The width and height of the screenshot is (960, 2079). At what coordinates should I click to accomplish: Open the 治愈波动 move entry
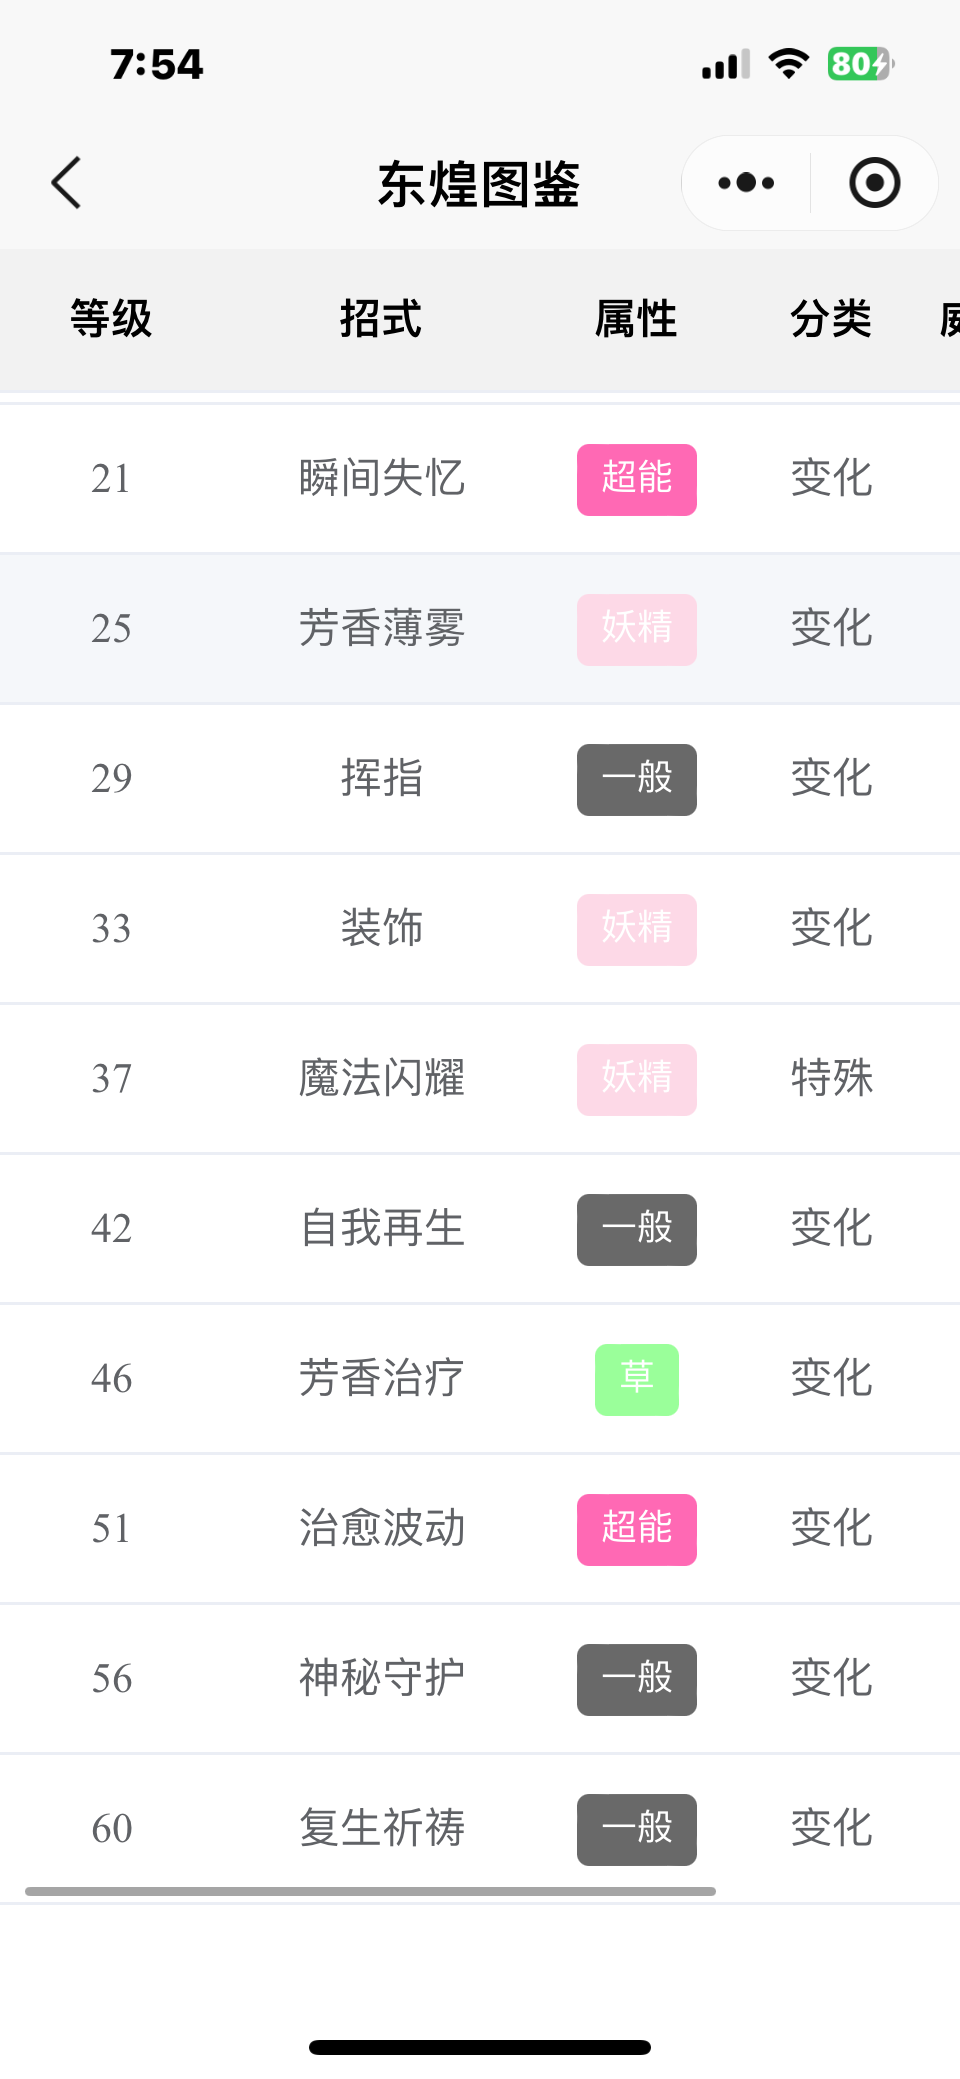[382, 1529]
